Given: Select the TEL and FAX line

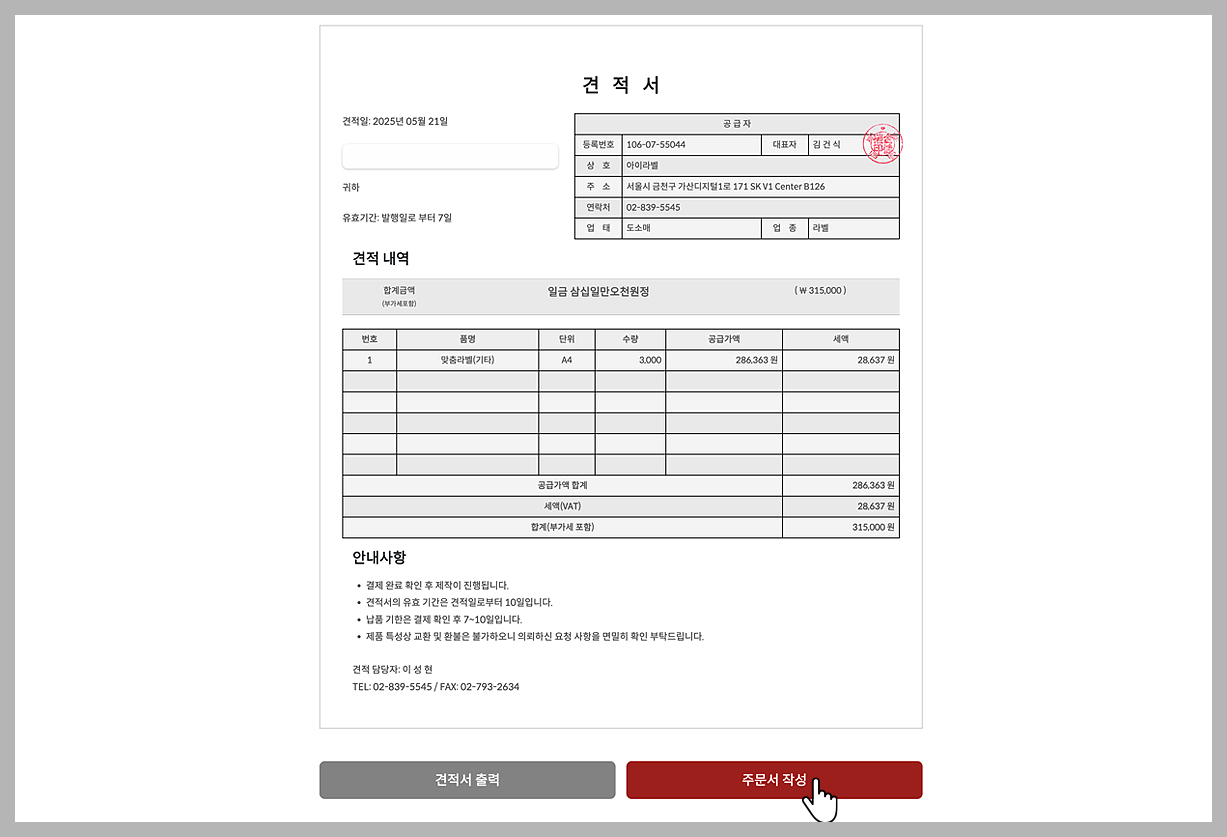Looking at the screenshot, I should (436, 687).
